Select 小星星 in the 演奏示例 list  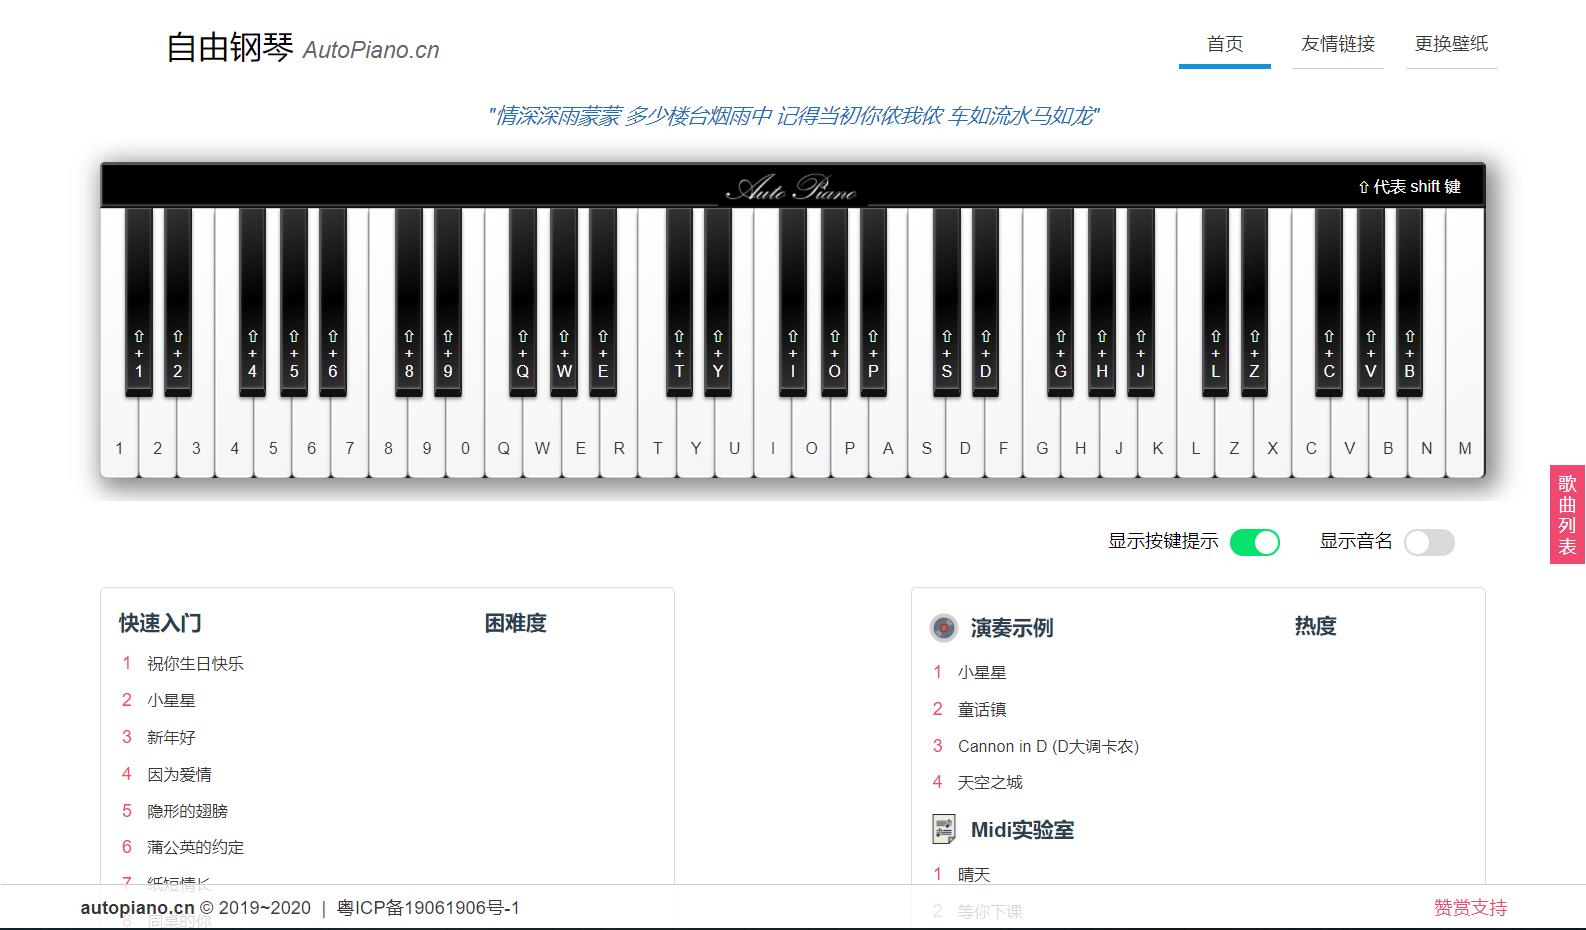(982, 672)
